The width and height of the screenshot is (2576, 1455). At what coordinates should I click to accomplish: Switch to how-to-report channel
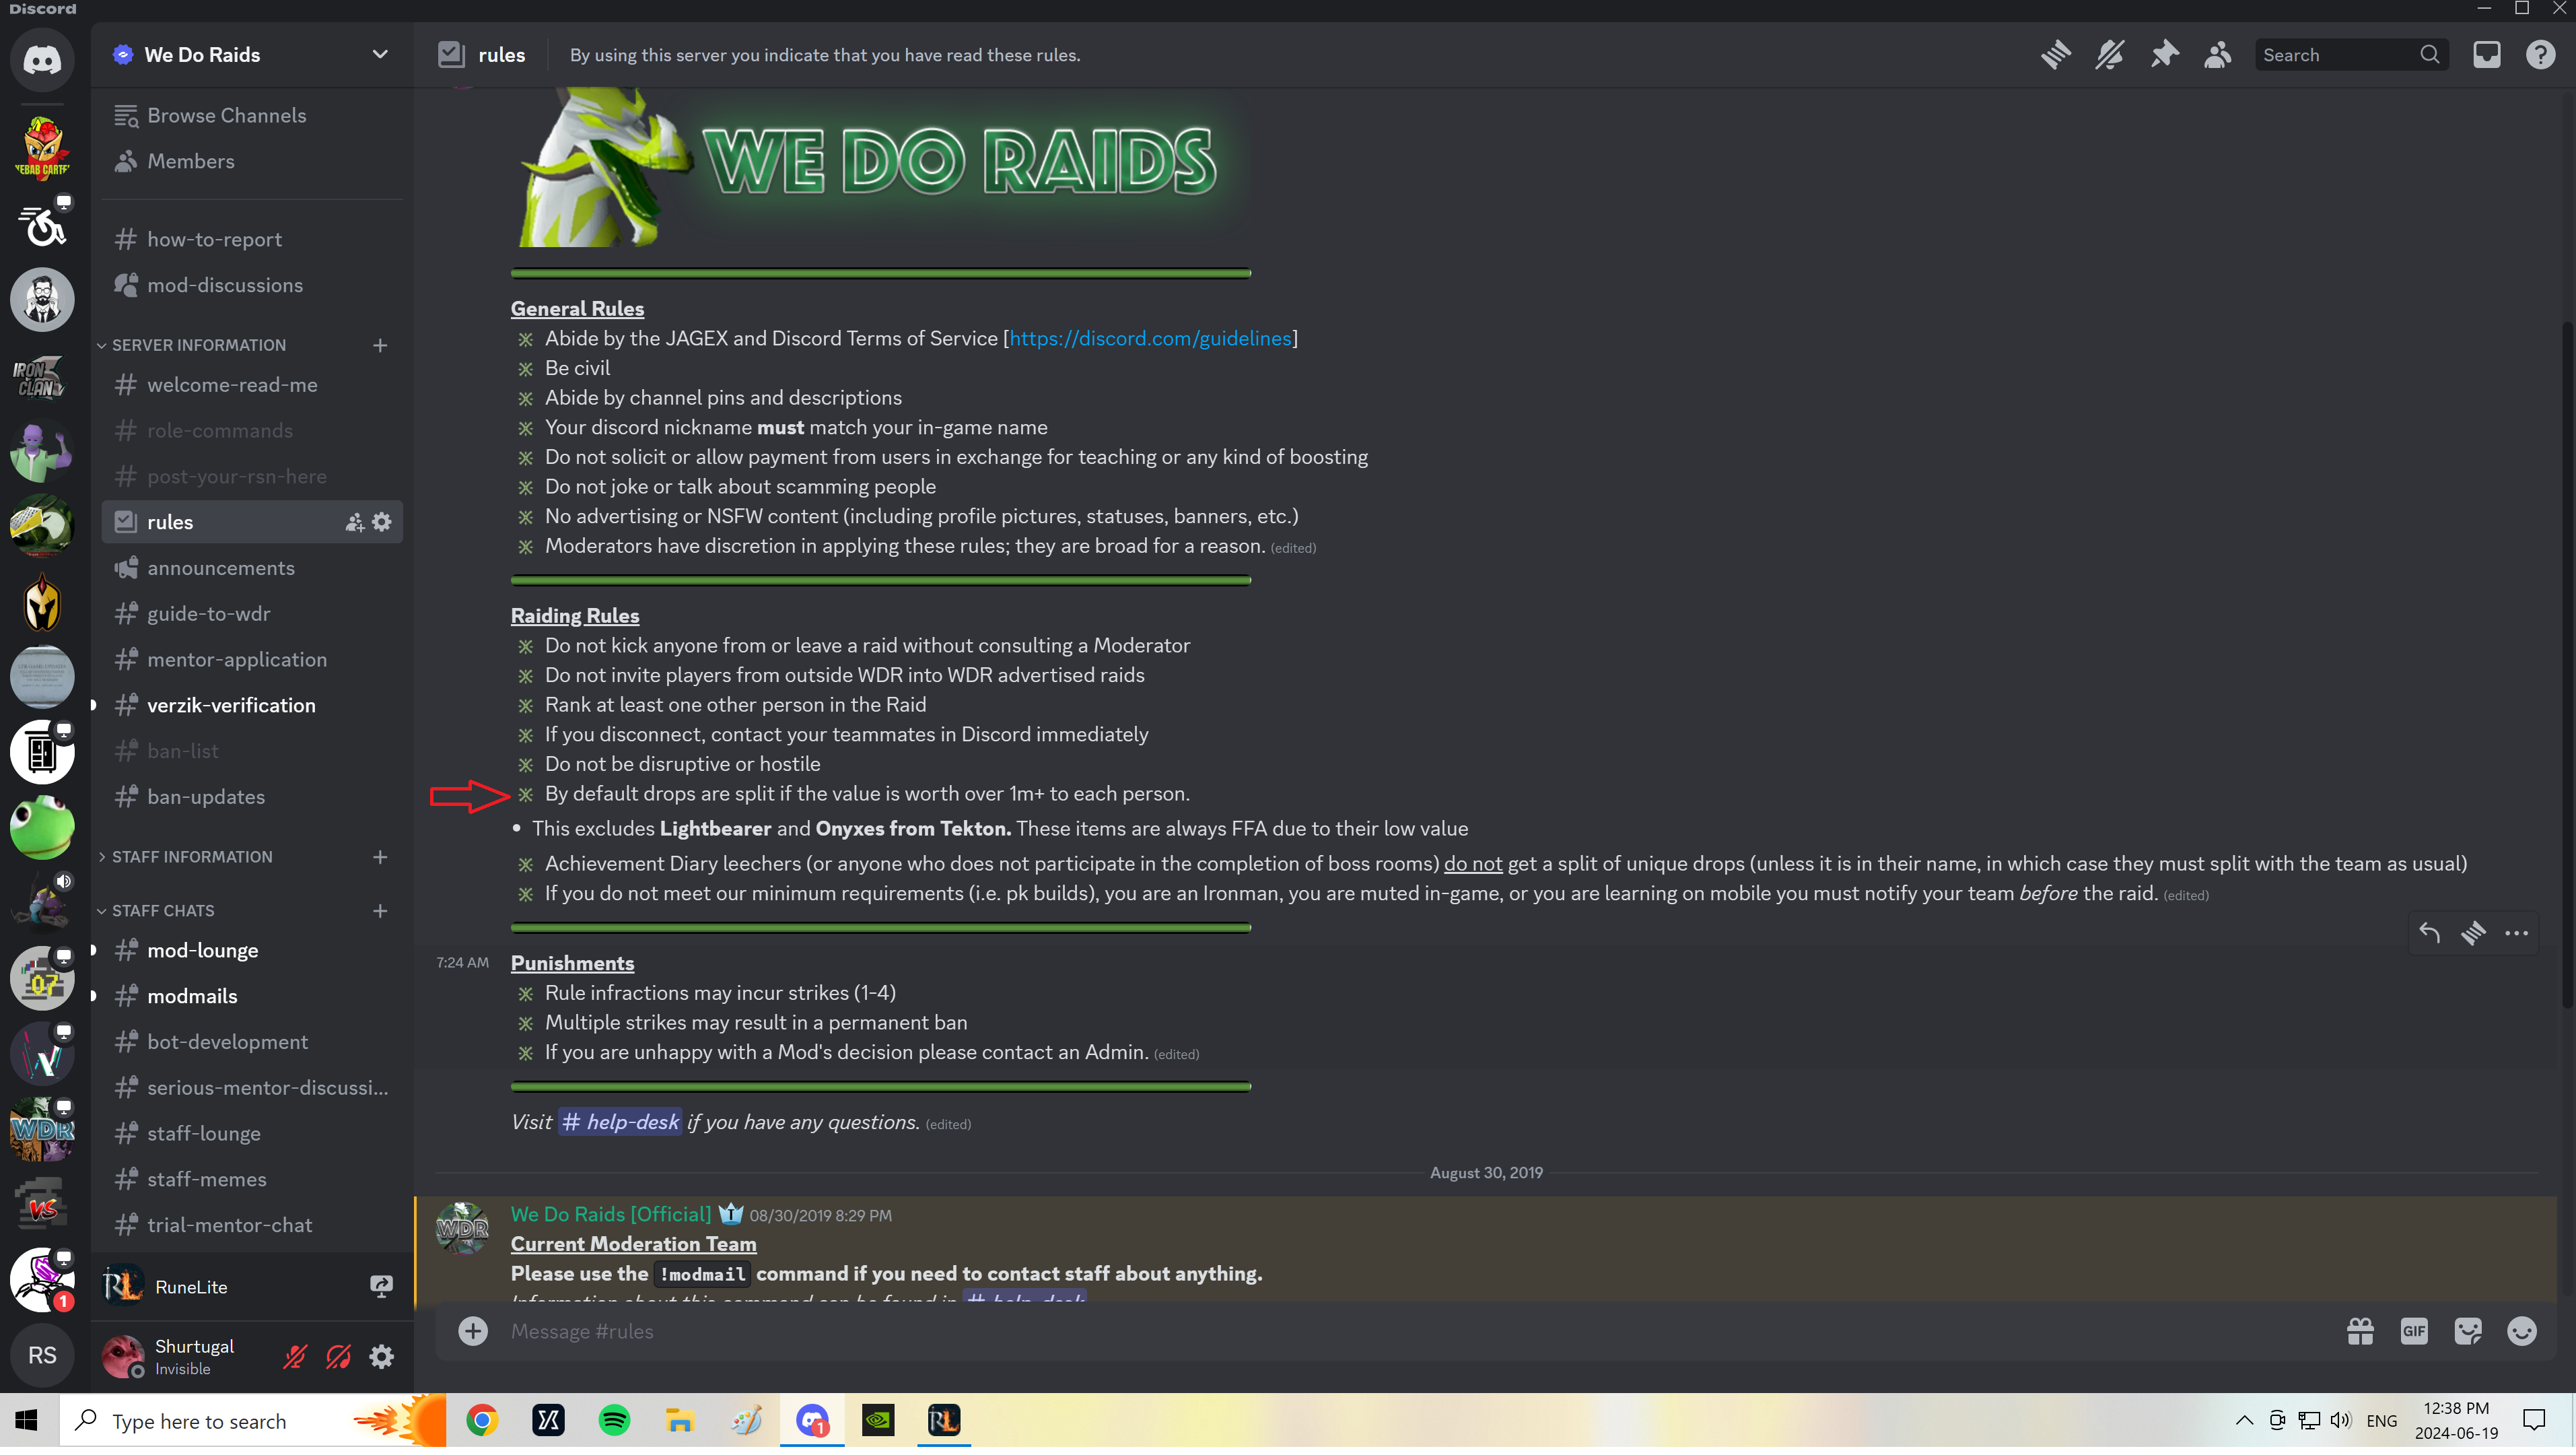click(252, 240)
